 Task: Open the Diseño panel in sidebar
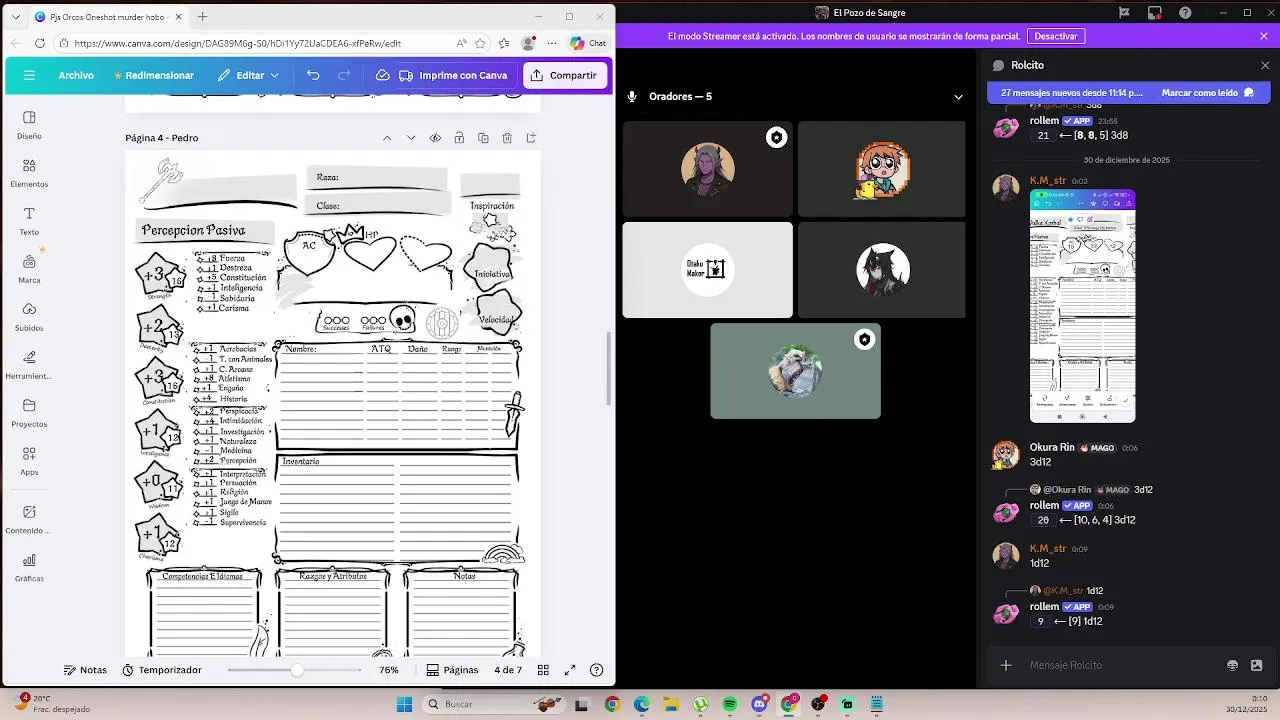coord(29,124)
